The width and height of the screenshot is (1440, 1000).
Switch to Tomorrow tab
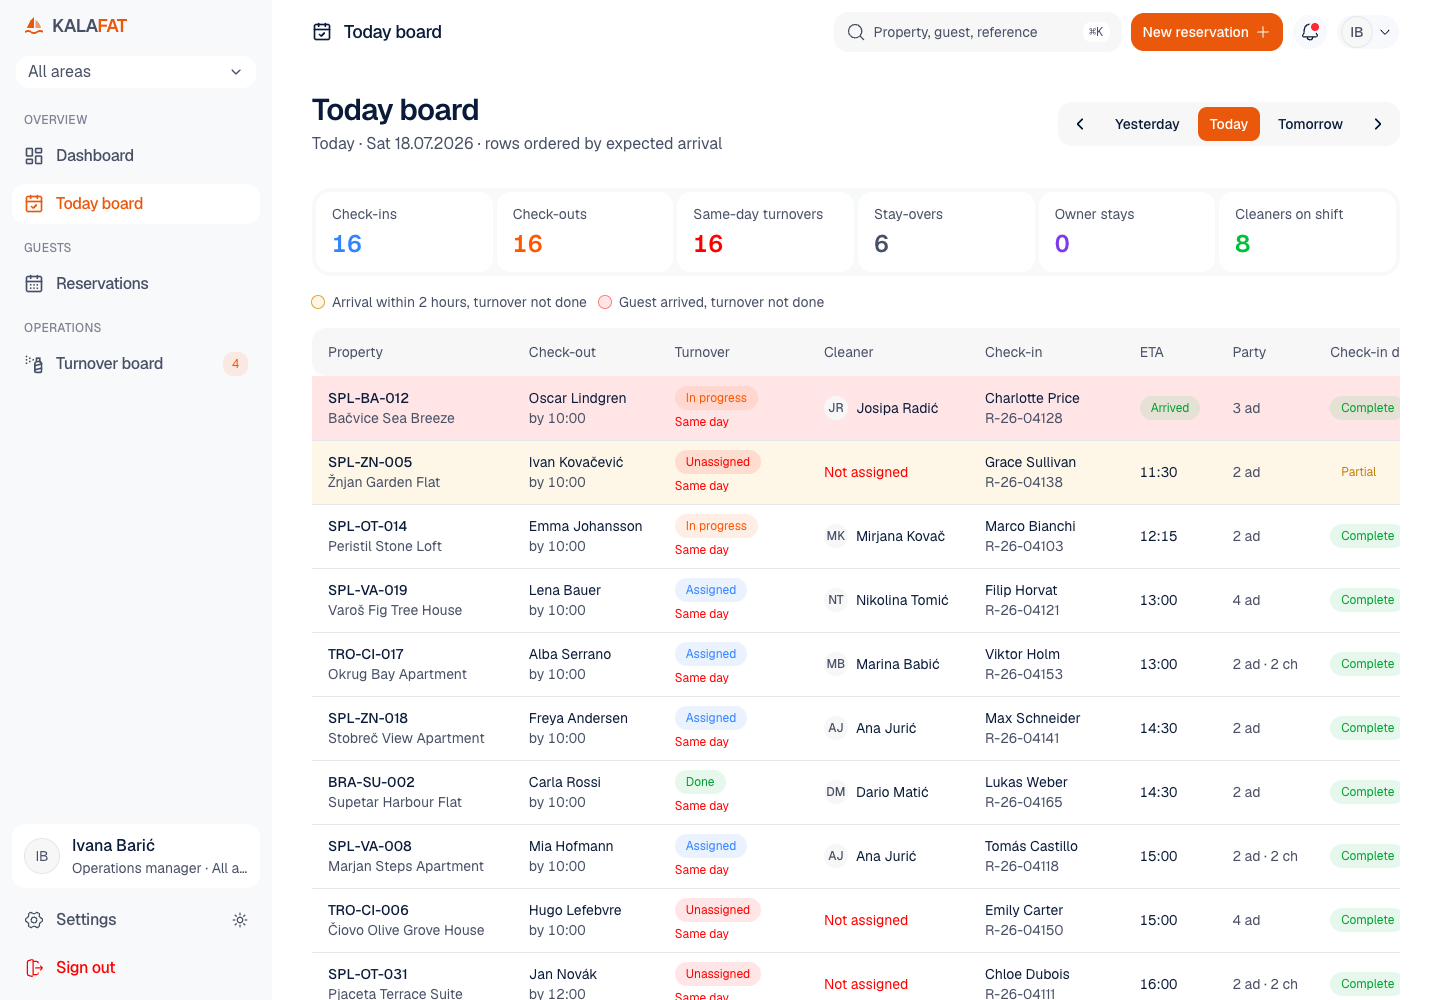point(1310,124)
